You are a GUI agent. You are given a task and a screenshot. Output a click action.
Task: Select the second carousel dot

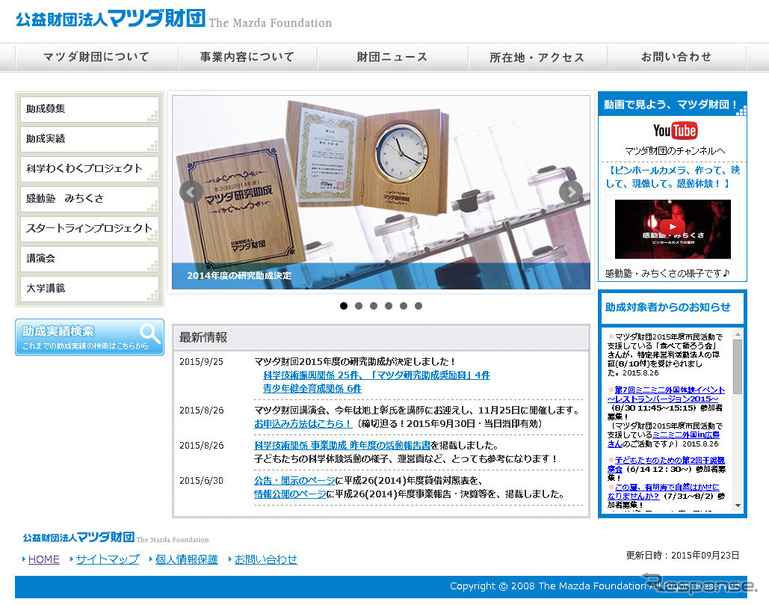pyautogui.click(x=359, y=306)
